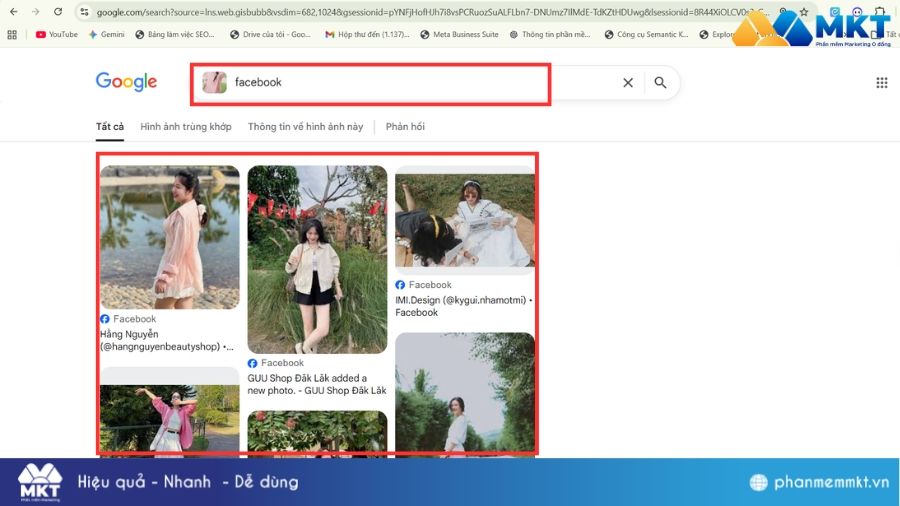Run search with magnifier icon

pyautogui.click(x=661, y=83)
